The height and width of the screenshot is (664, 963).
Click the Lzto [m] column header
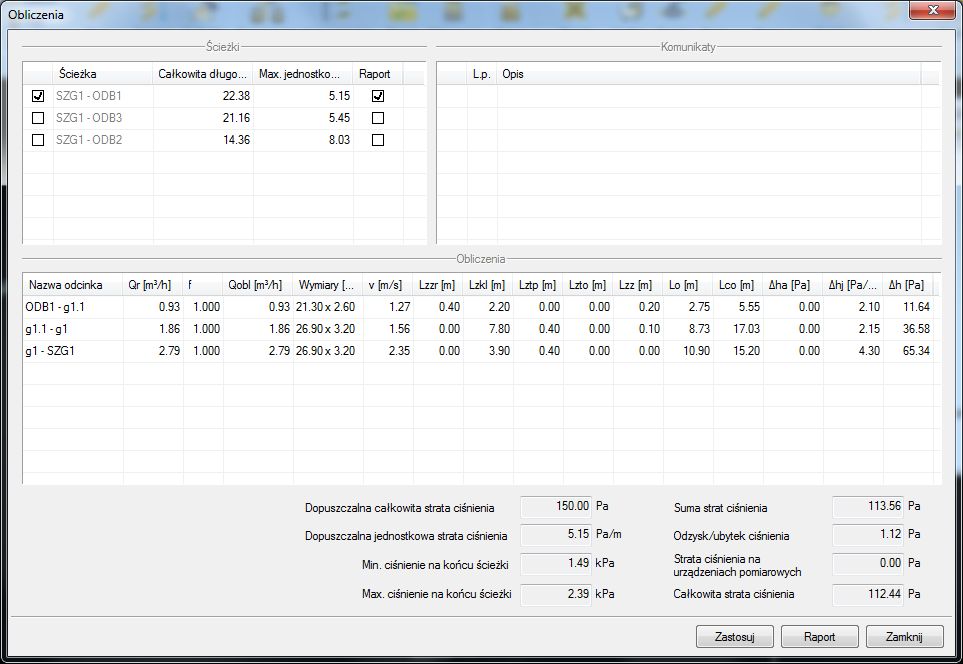588,285
